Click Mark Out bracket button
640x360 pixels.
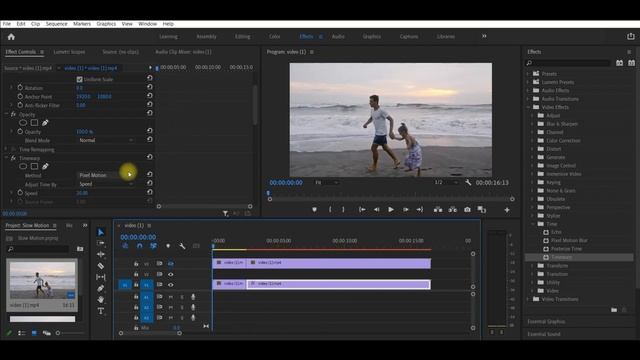click(343, 209)
